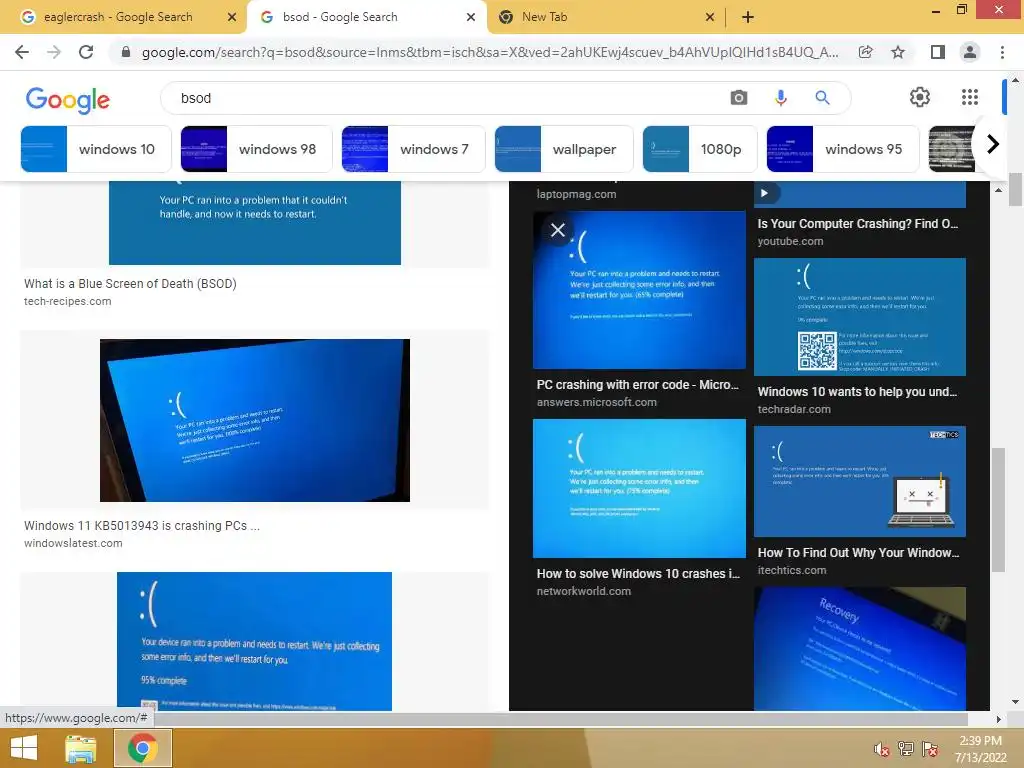The image size is (1024, 768).
Task: Close the bsod Google Search tab
Action: pos(471,17)
